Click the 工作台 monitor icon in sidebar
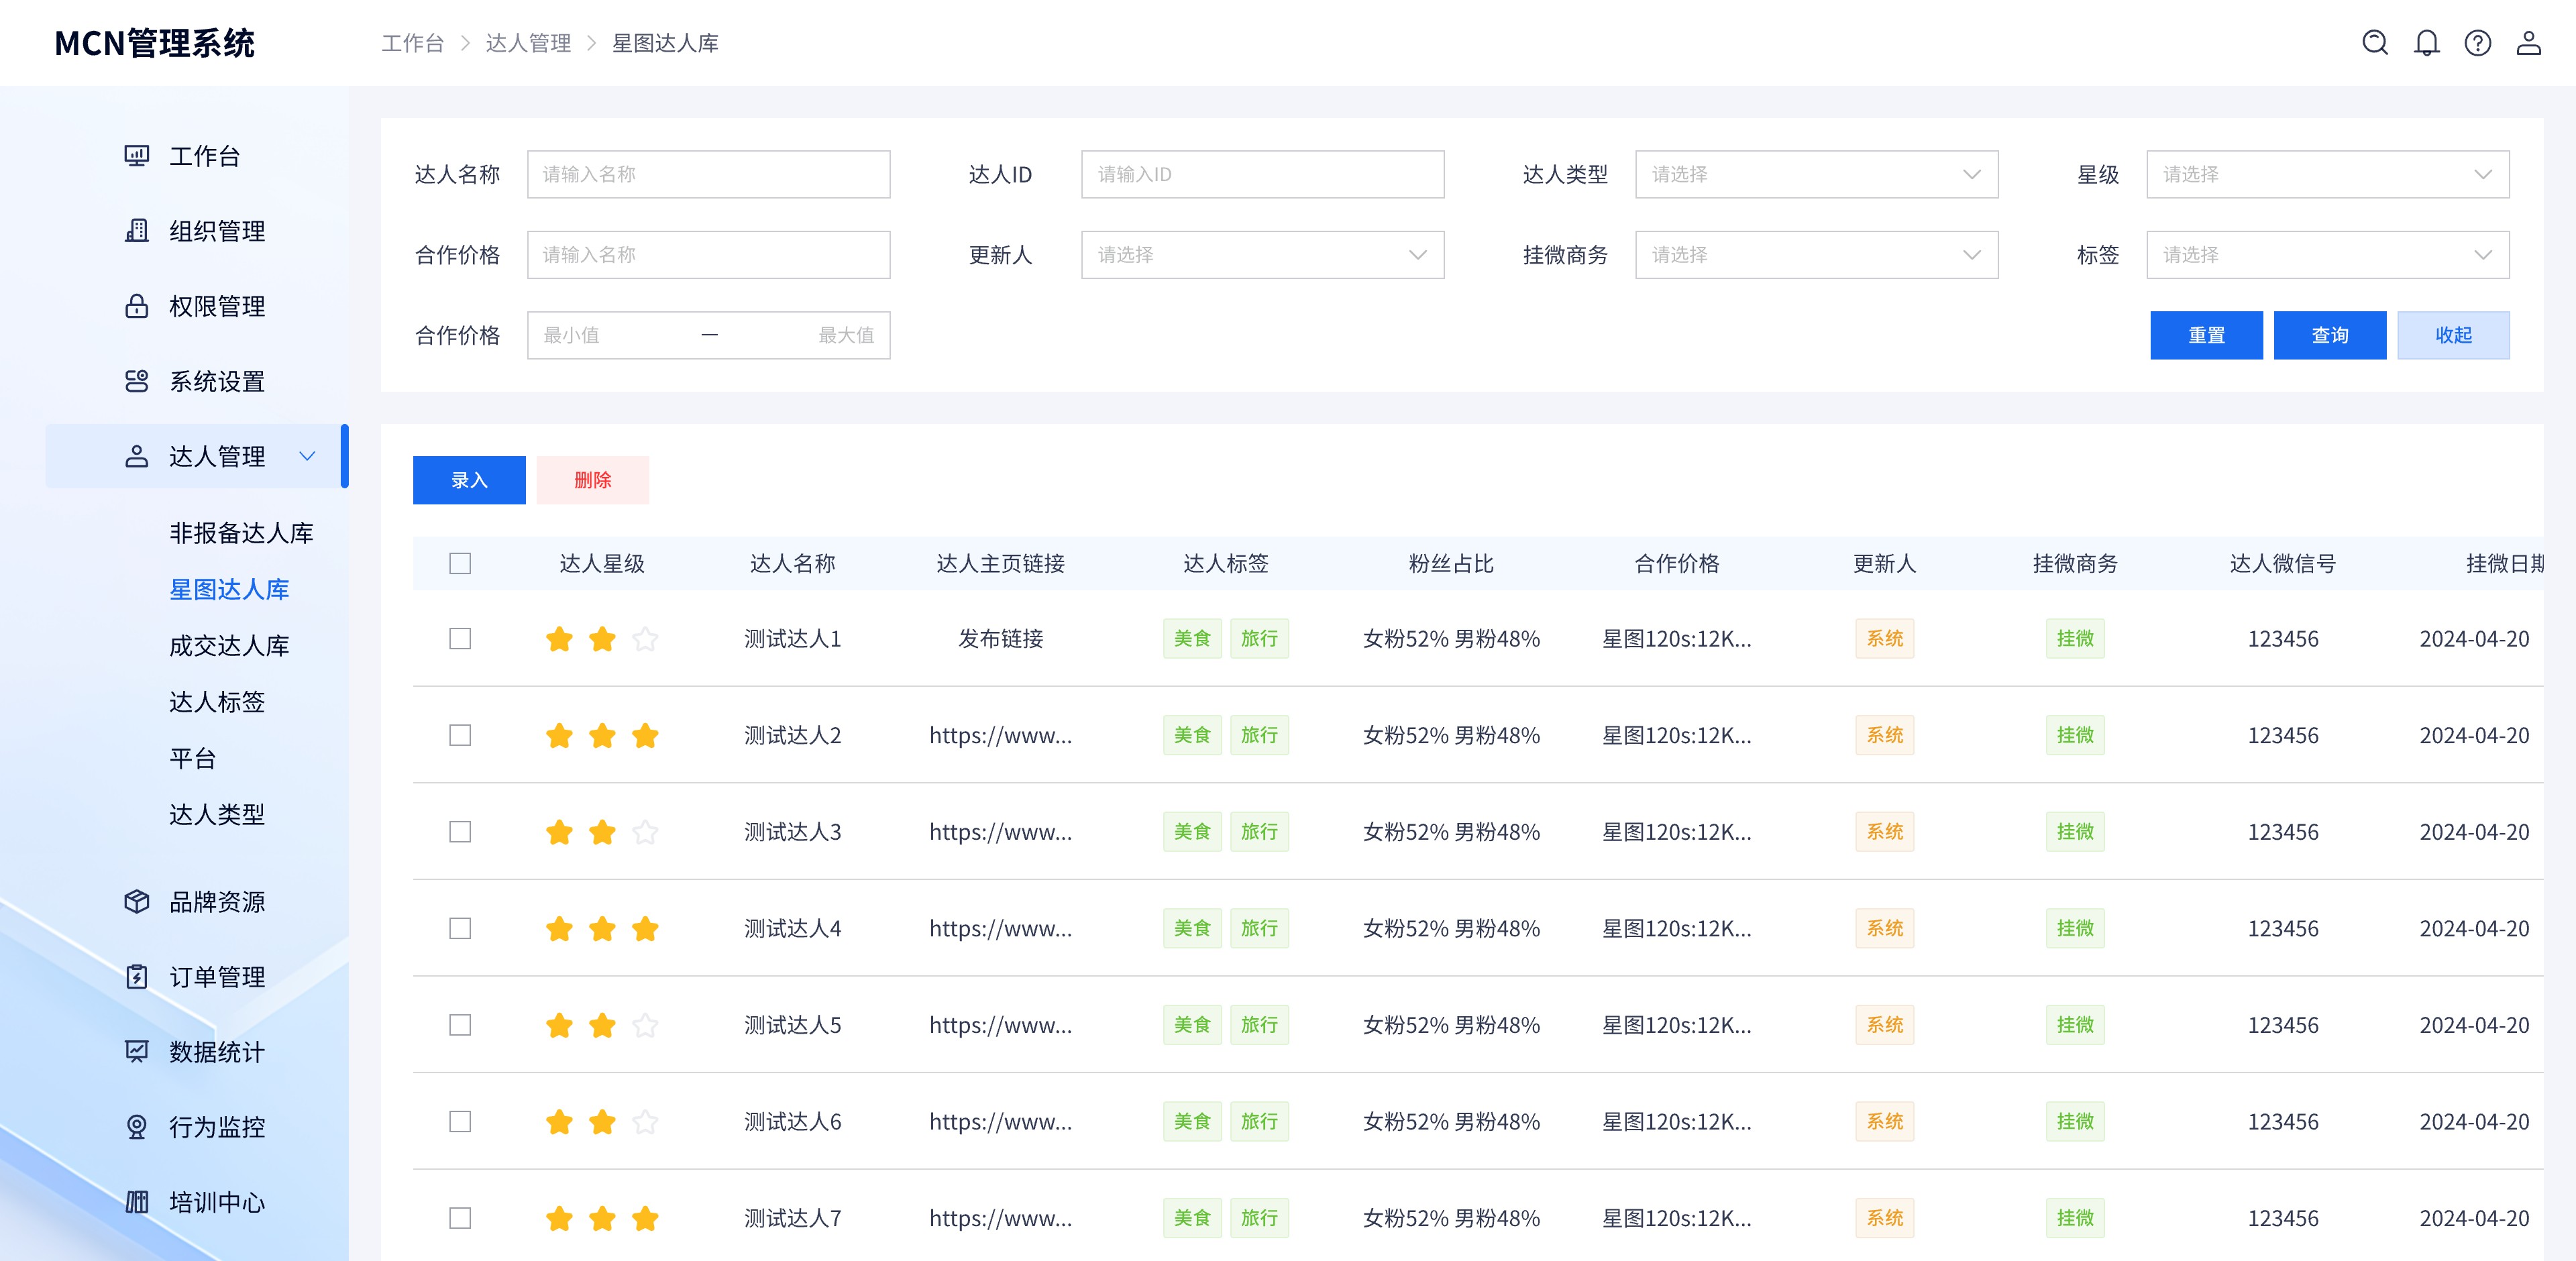 coord(136,156)
